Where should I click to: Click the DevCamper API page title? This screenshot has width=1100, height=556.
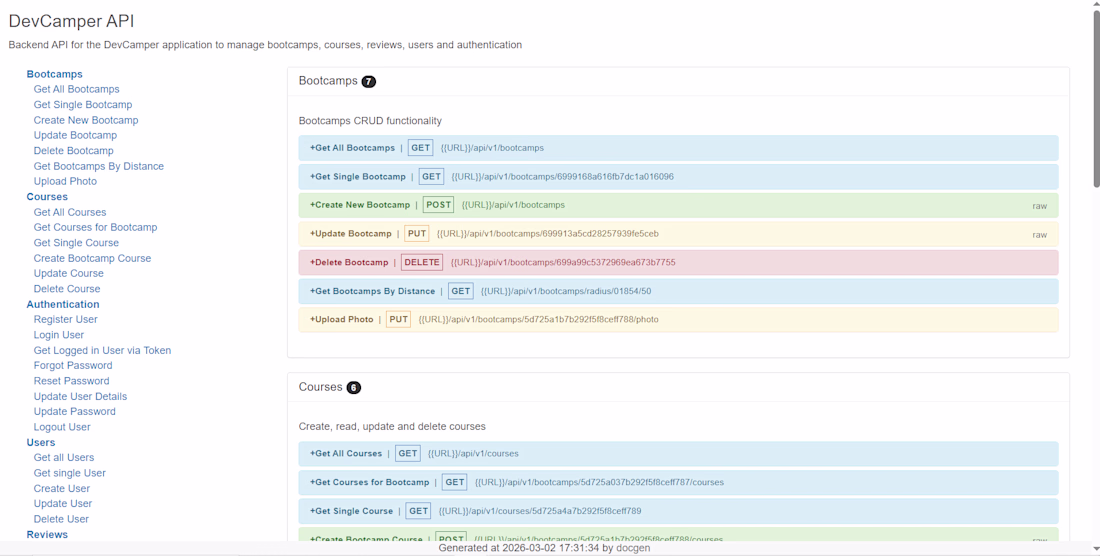click(x=71, y=21)
